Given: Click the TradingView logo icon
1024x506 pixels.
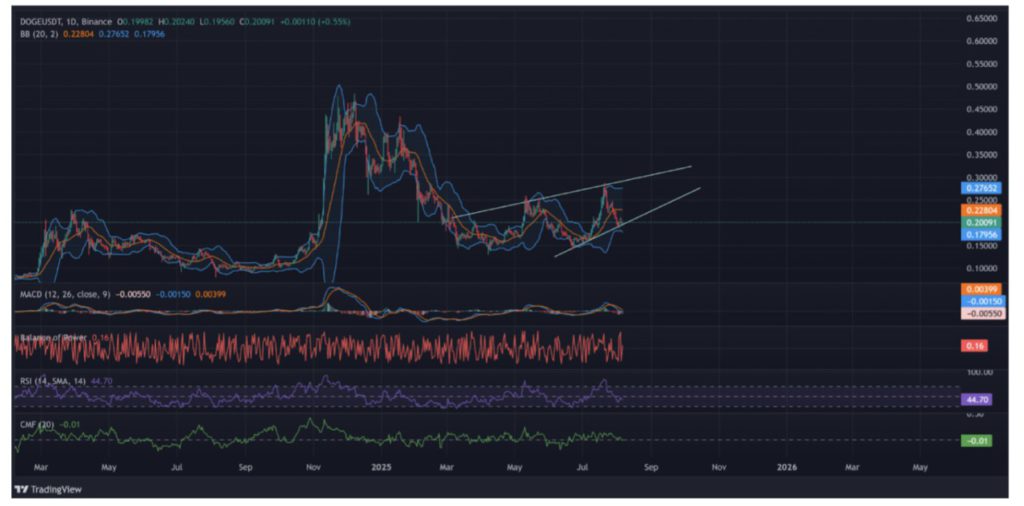Looking at the screenshot, I should tap(20, 489).
